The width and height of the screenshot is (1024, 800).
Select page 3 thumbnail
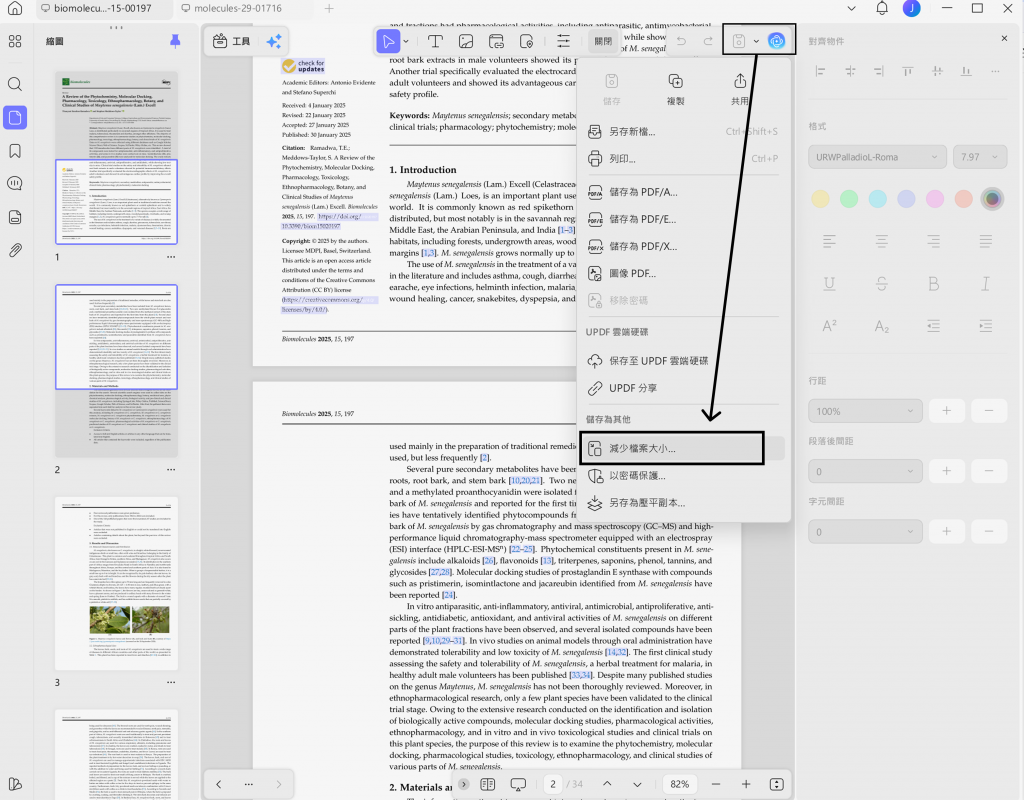pyautogui.click(x=116, y=583)
